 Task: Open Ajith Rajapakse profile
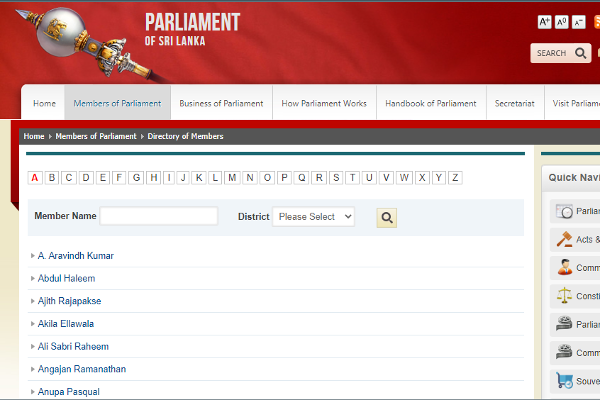coord(69,301)
